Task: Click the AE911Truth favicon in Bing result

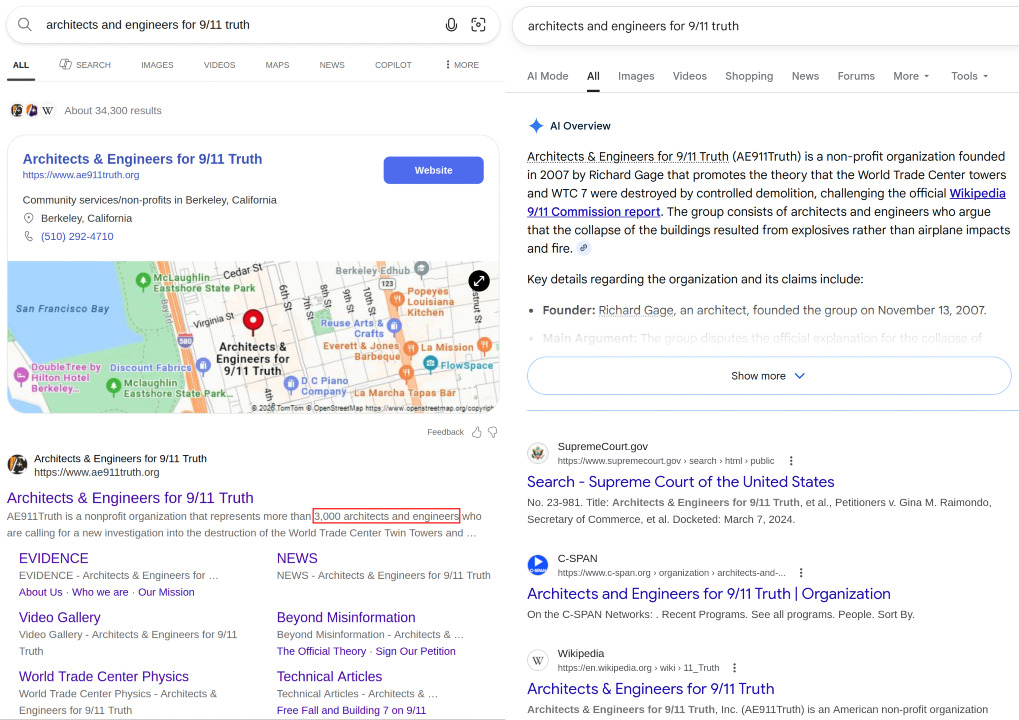Action: tap(17, 465)
